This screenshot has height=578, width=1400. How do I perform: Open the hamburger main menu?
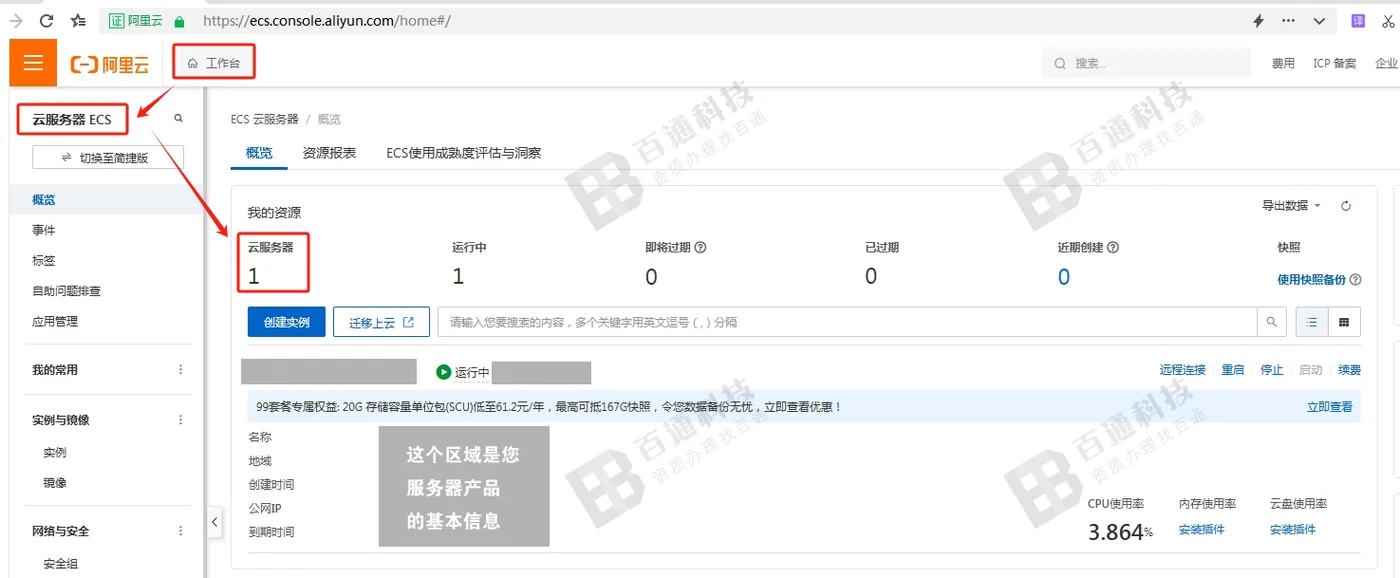click(x=33, y=63)
